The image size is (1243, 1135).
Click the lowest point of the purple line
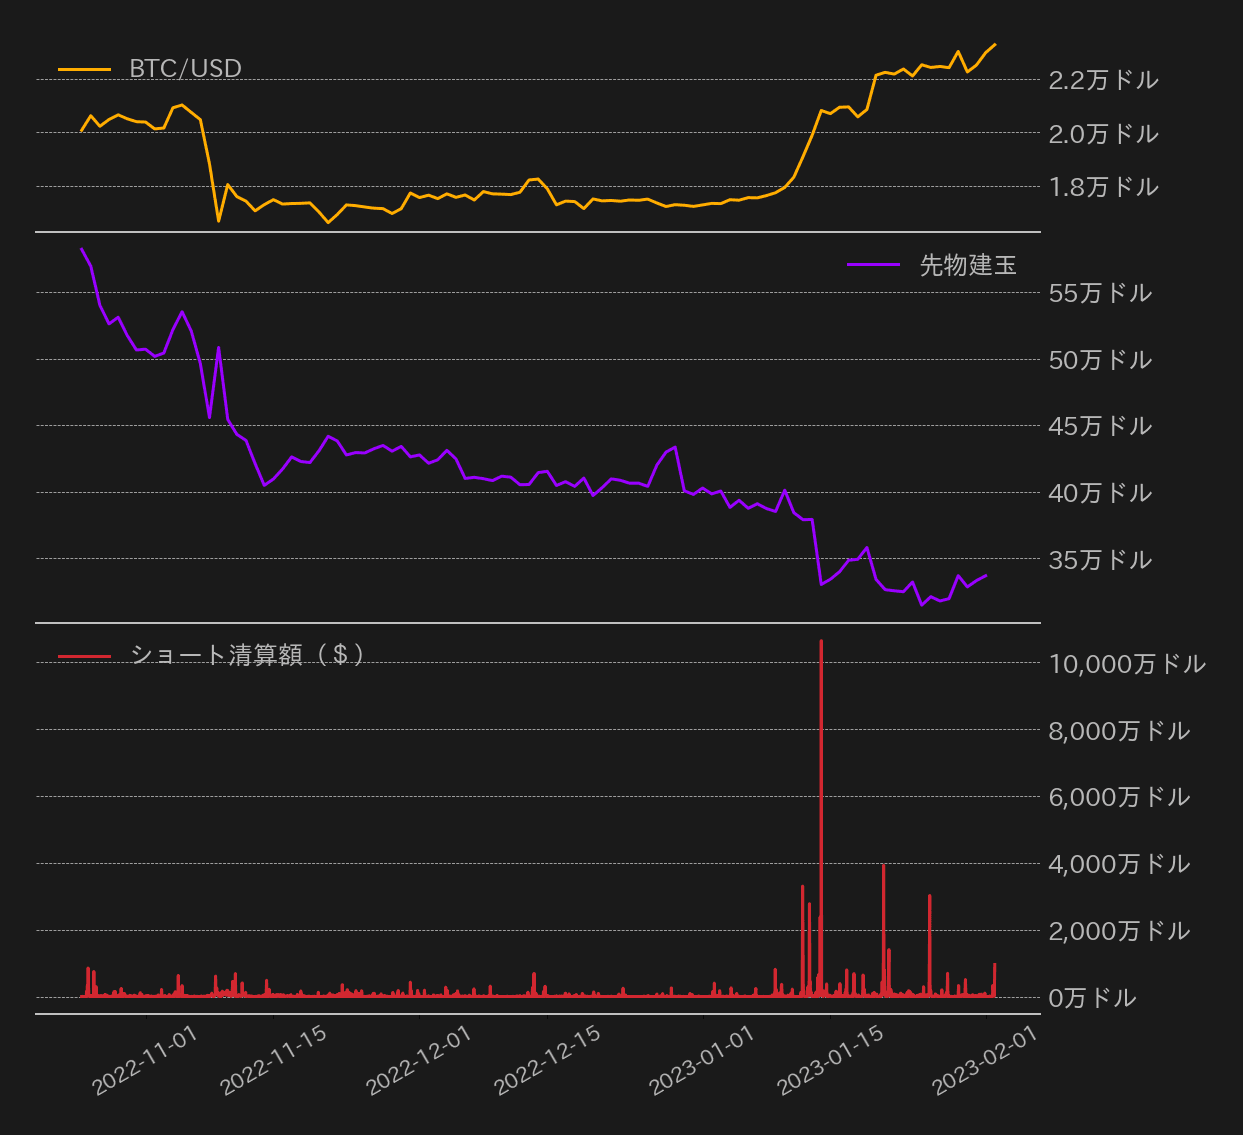(x=920, y=606)
